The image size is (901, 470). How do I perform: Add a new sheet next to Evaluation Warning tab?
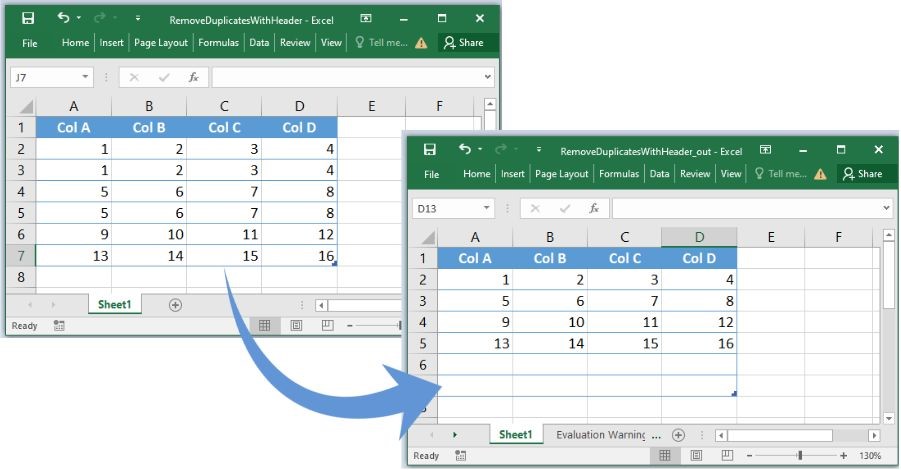click(x=678, y=435)
